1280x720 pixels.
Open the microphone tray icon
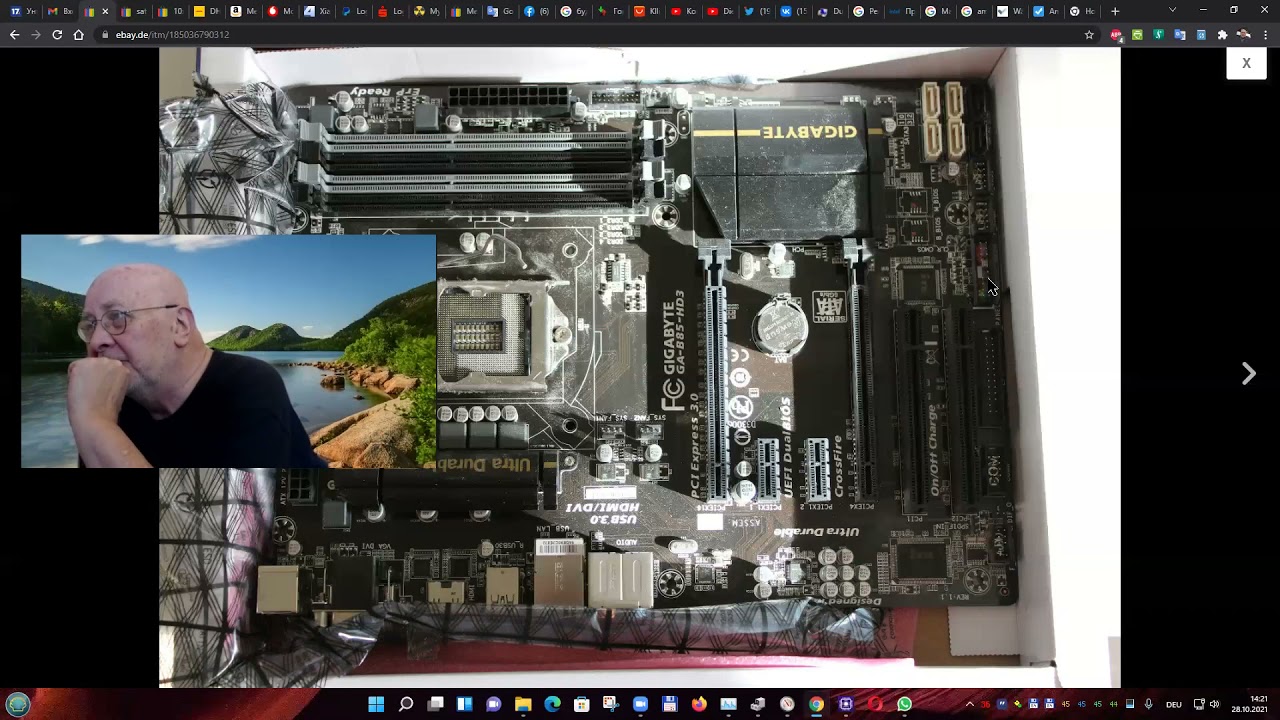click(1148, 704)
